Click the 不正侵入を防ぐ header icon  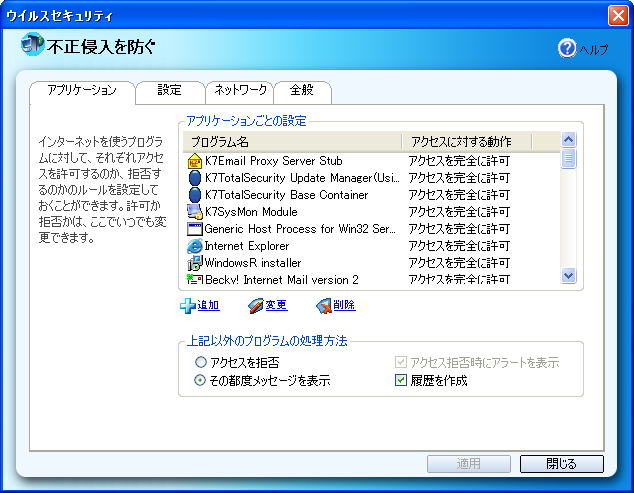coord(32,44)
